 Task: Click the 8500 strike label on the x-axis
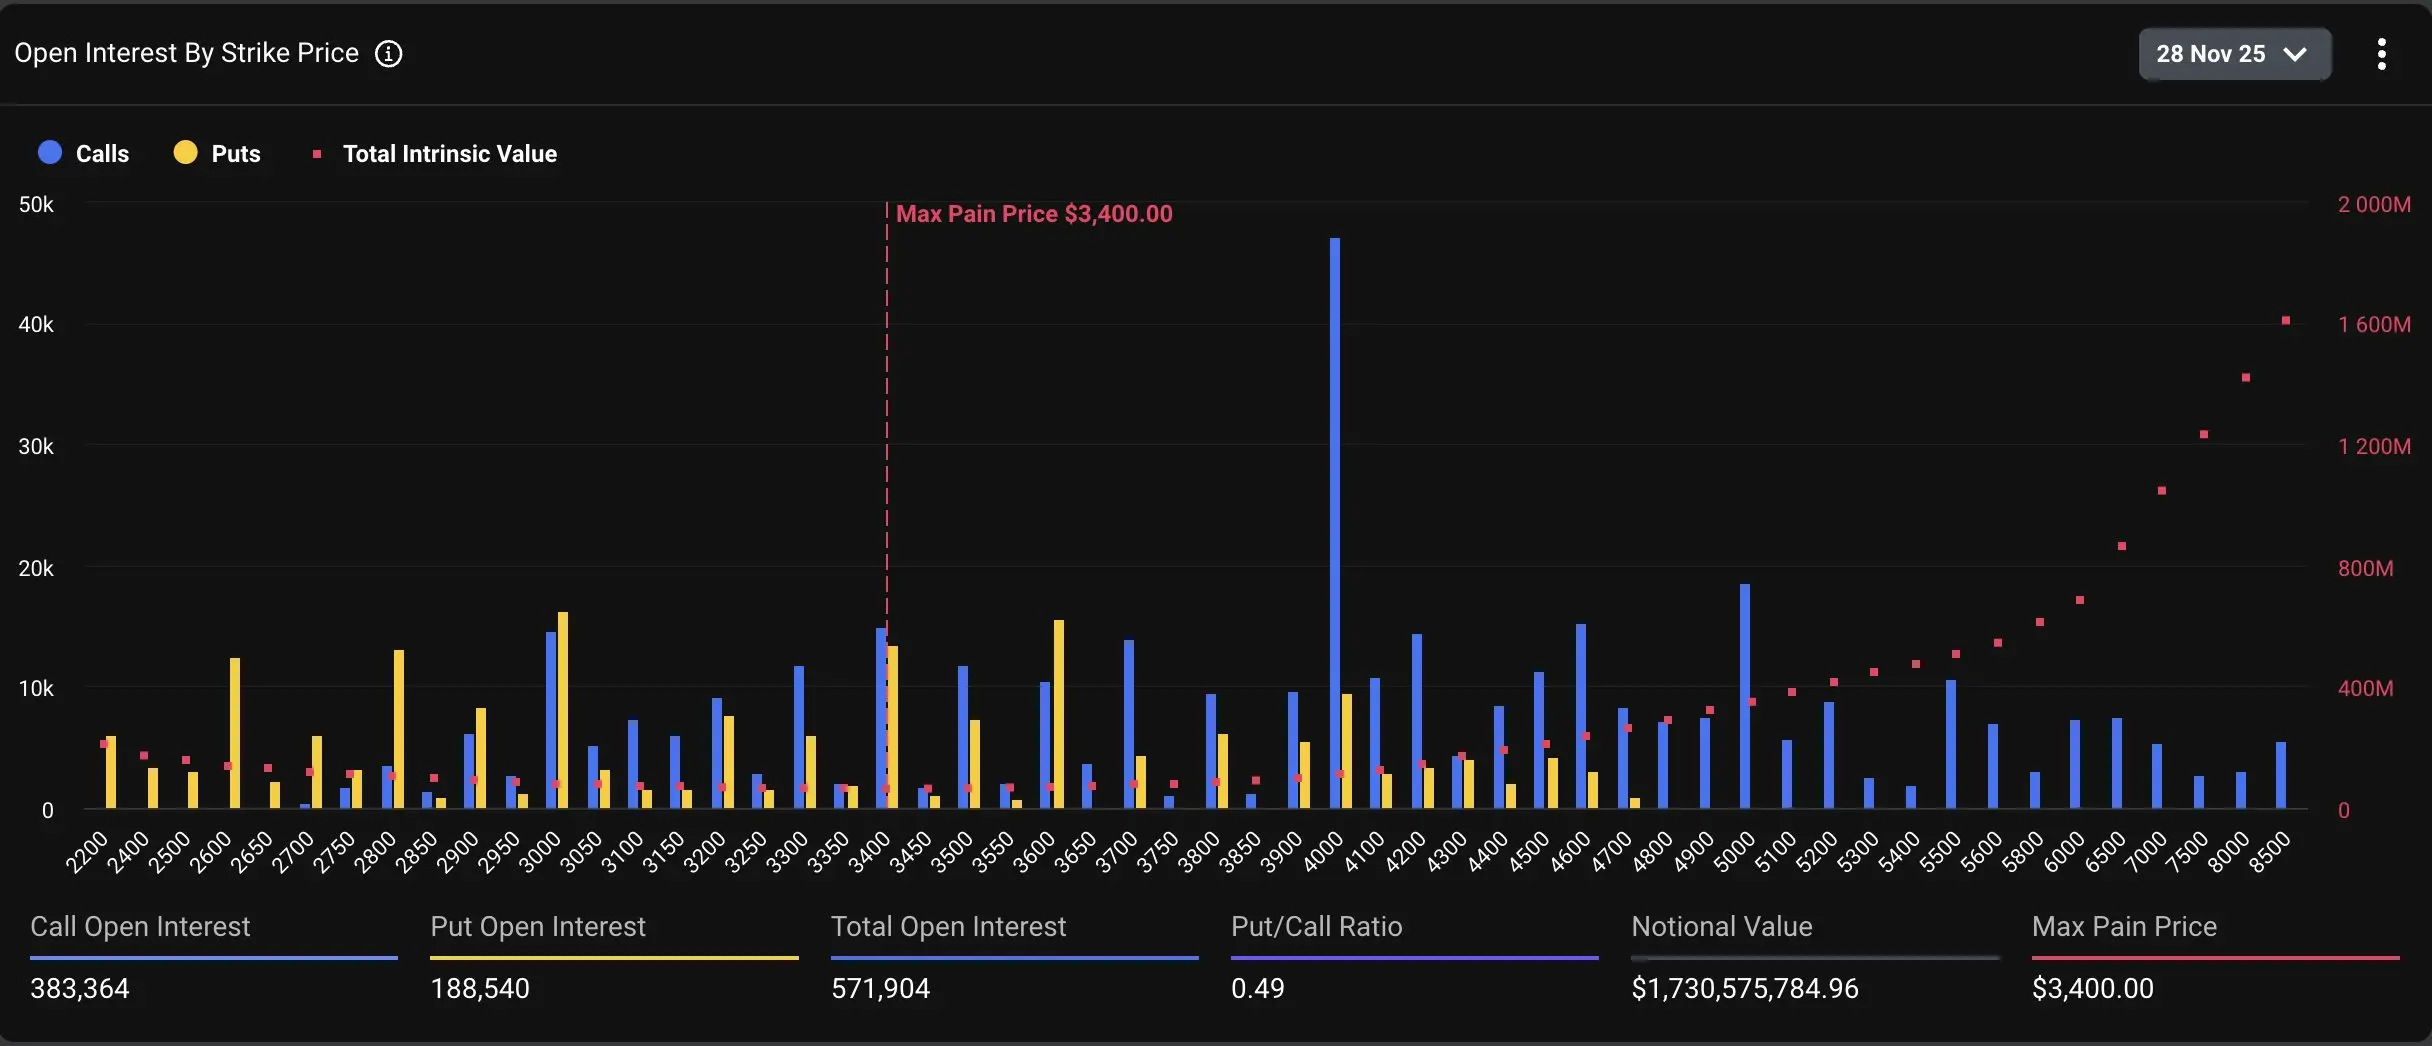(x=2269, y=852)
